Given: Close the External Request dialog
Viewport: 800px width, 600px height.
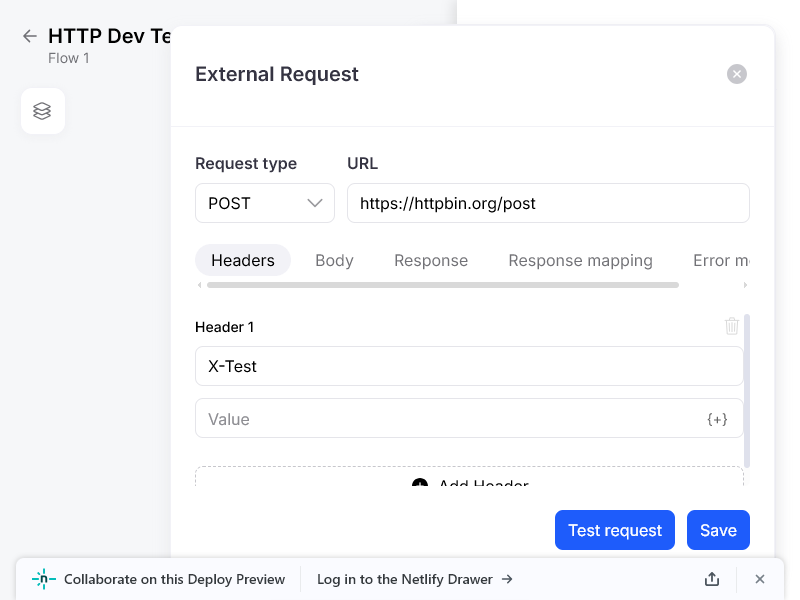Looking at the screenshot, I should pos(736,73).
